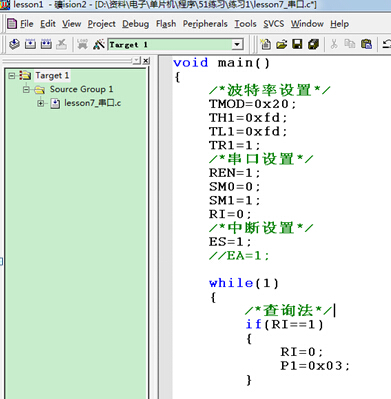The height and width of the screenshot is (399, 391).
Task: Click the code line TR1=1;
Action: (x=234, y=145)
